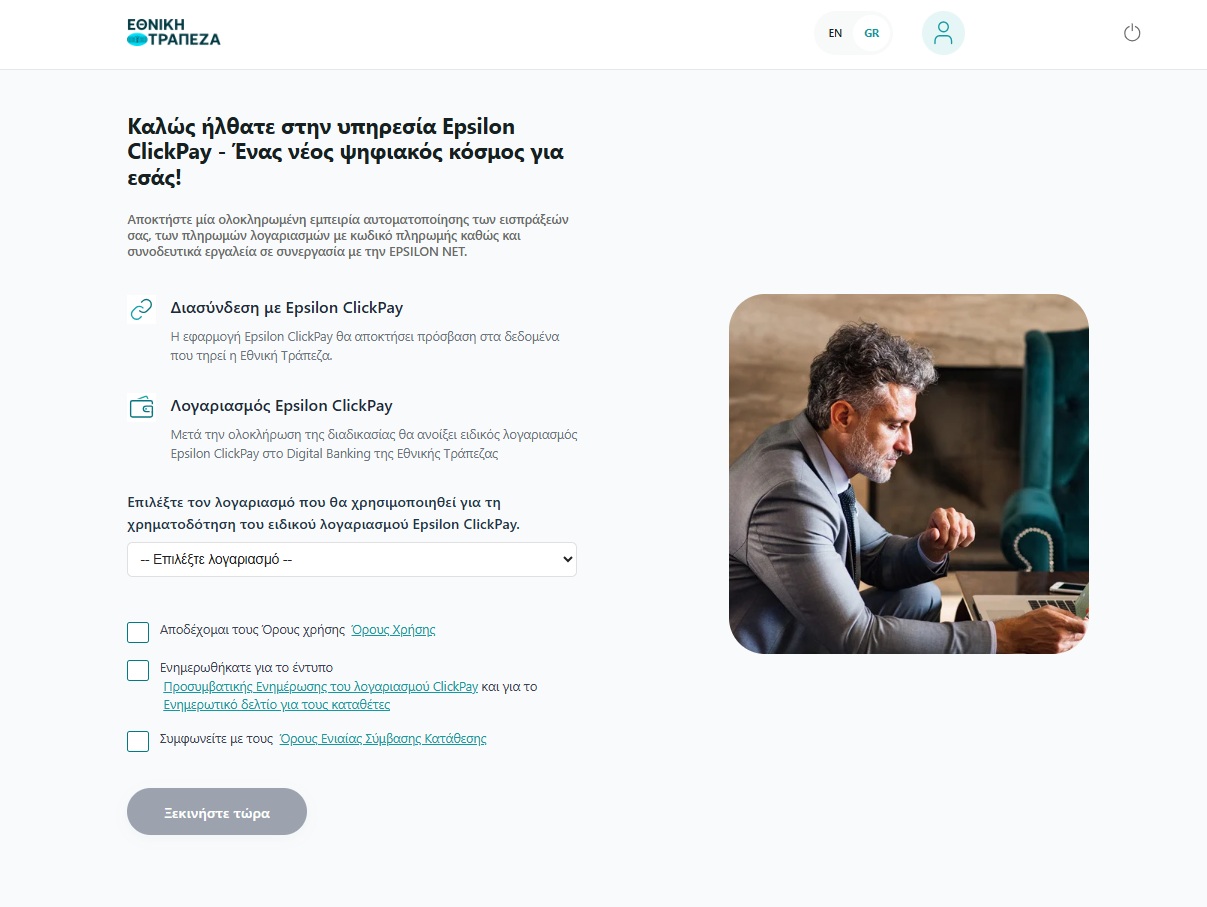Select the GR language option
This screenshot has height=907, width=1207.
tap(872, 33)
